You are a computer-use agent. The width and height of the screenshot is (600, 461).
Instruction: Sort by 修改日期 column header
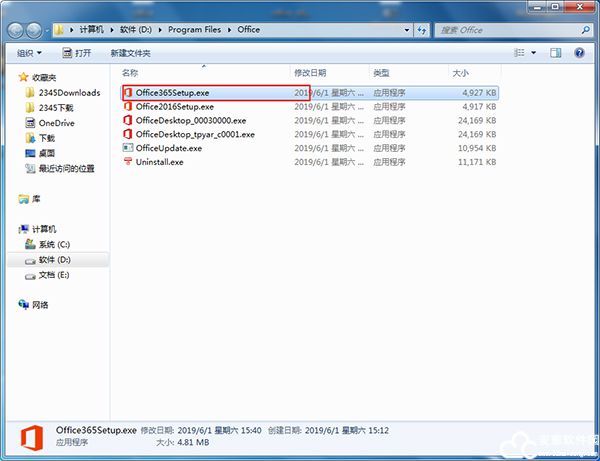click(310, 74)
